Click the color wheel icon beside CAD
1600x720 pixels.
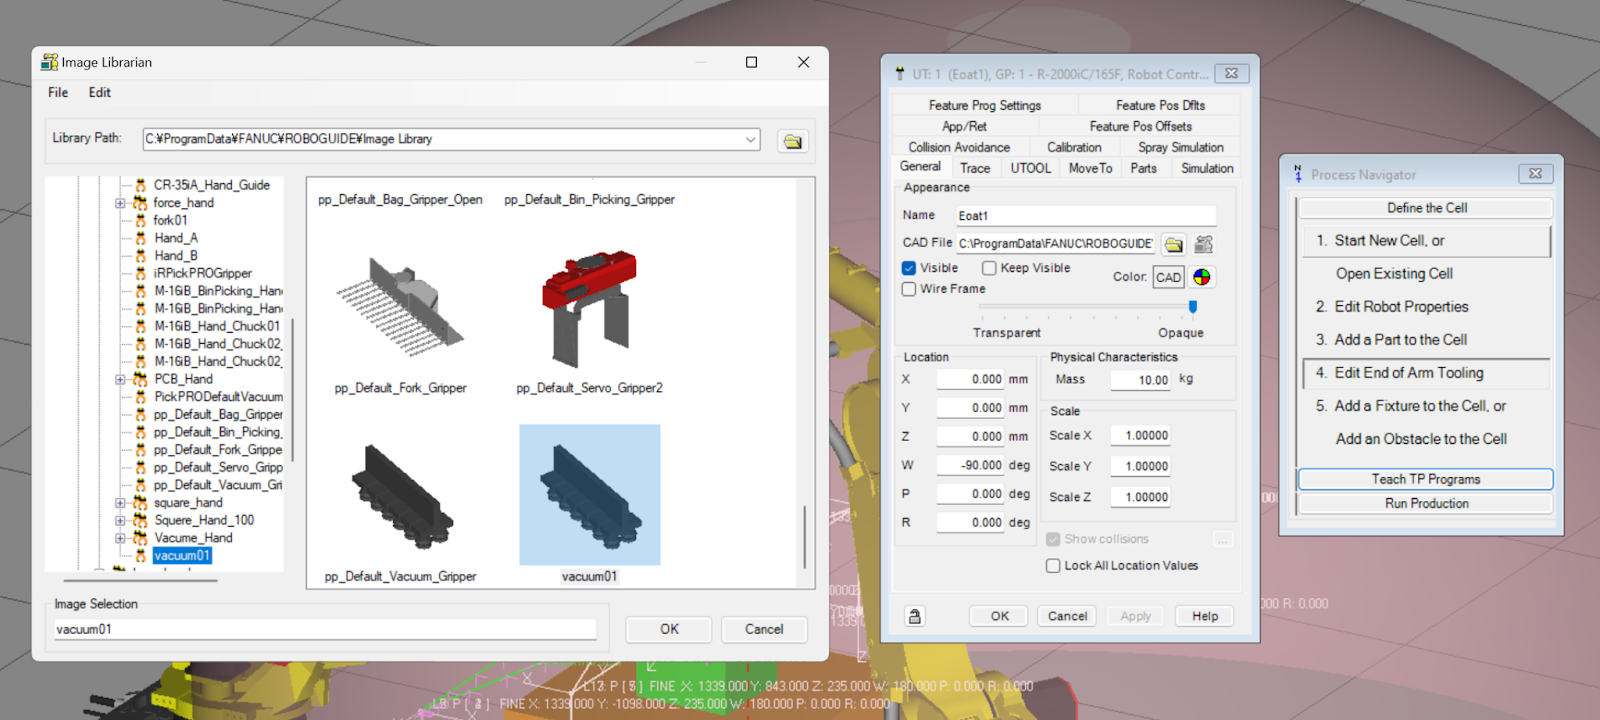pyautogui.click(x=1202, y=277)
